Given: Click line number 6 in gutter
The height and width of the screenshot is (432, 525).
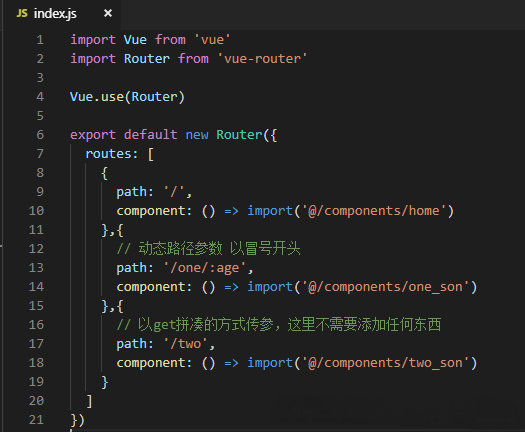Looking at the screenshot, I should (x=40, y=135).
